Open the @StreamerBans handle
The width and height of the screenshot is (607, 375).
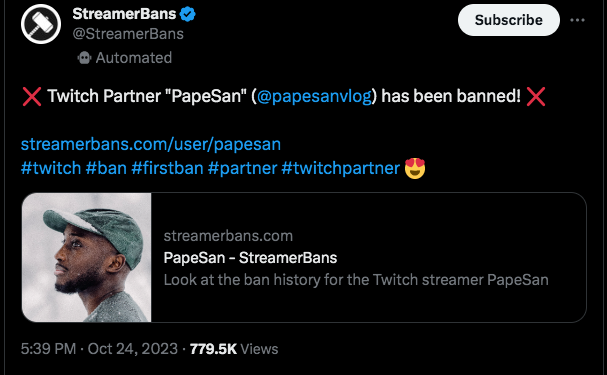point(128,34)
